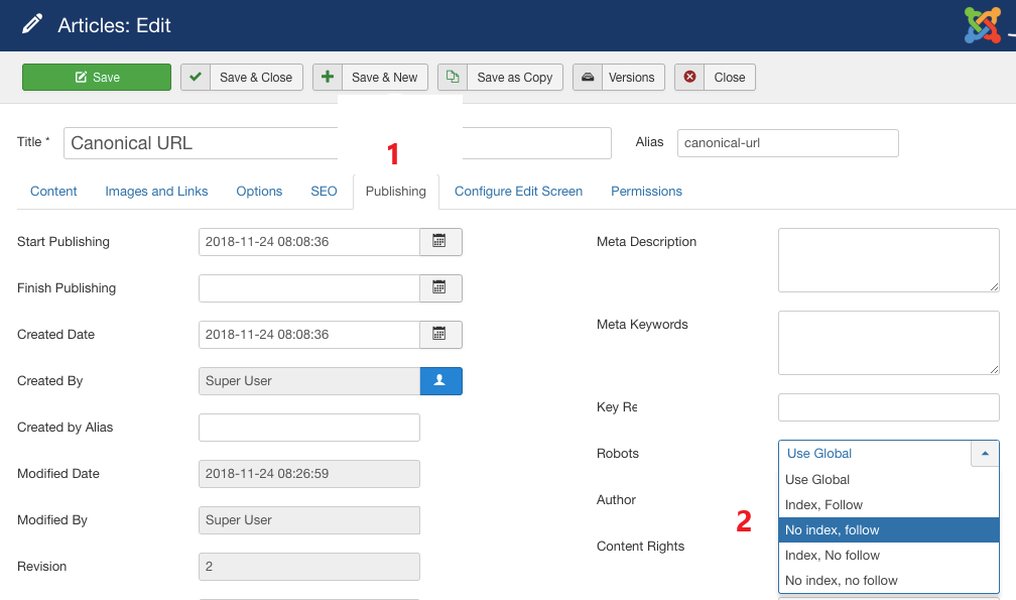Click the Alias field with canonical-url
Screen dimensions: 1016x600
(x=788, y=143)
